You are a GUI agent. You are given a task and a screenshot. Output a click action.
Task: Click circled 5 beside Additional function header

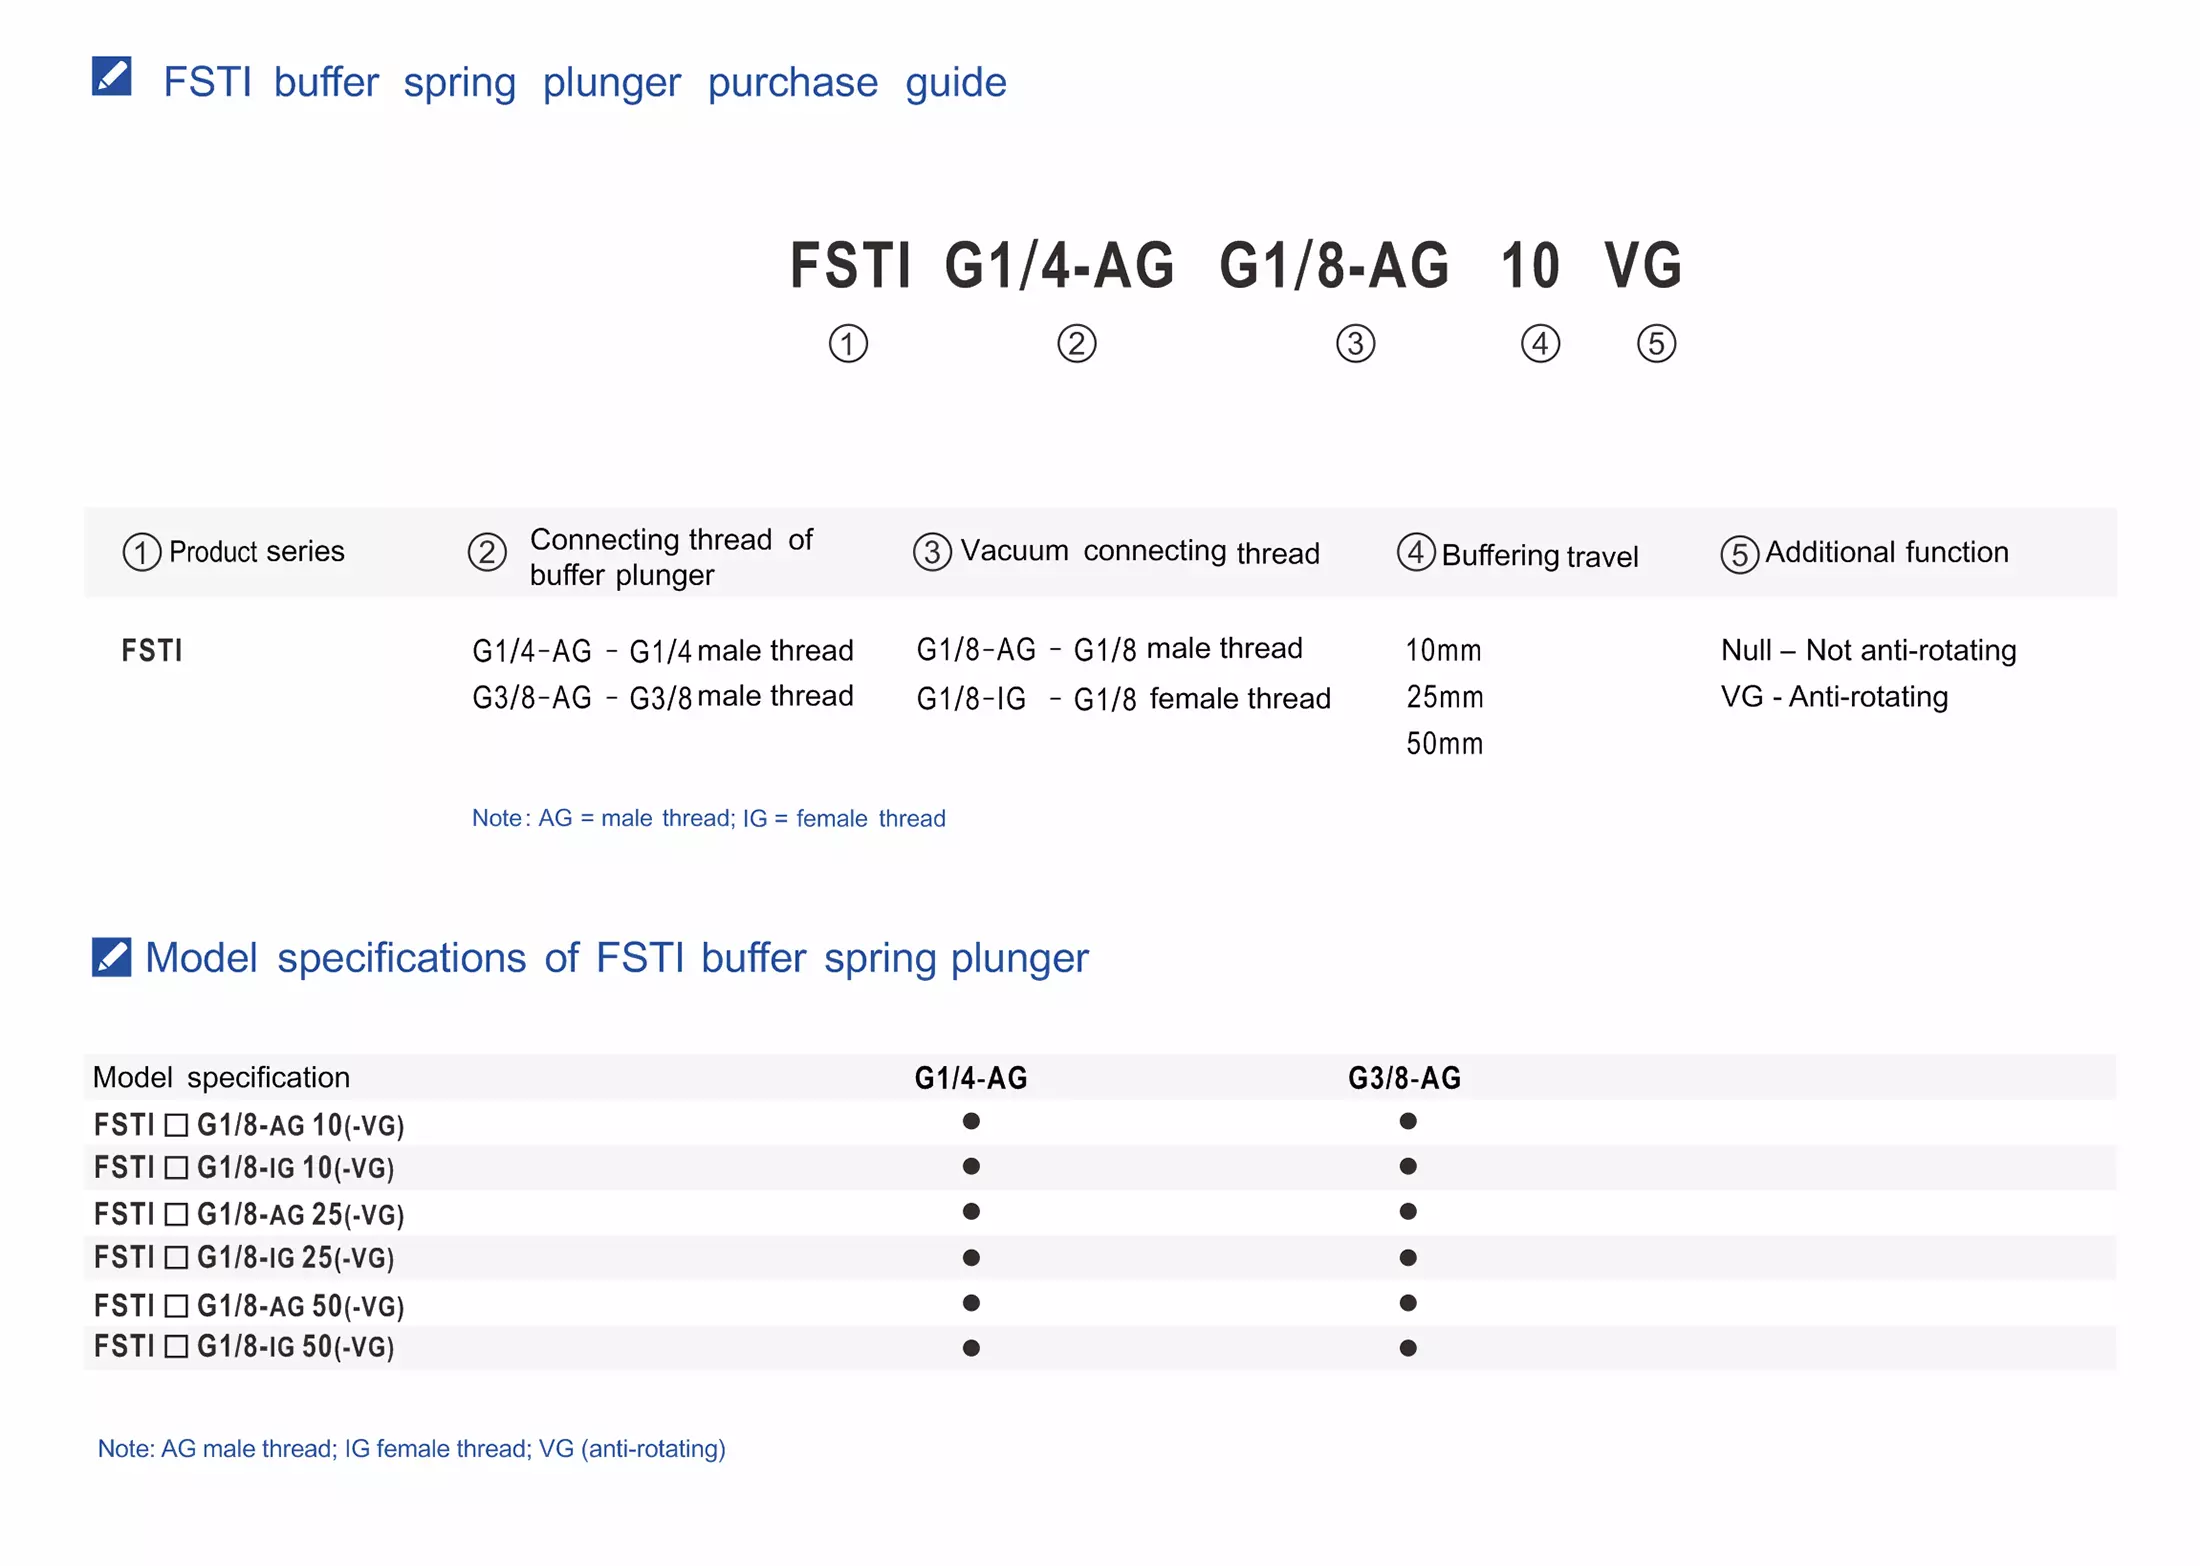[x=1739, y=554]
